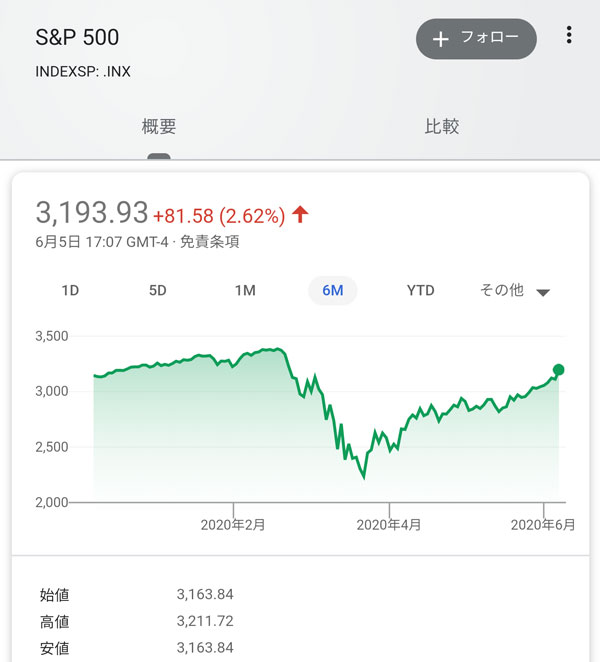This screenshot has width=600, height=662.
Task: Click the 2020年6月 axis marker
Action: click(x=543, y=524)
